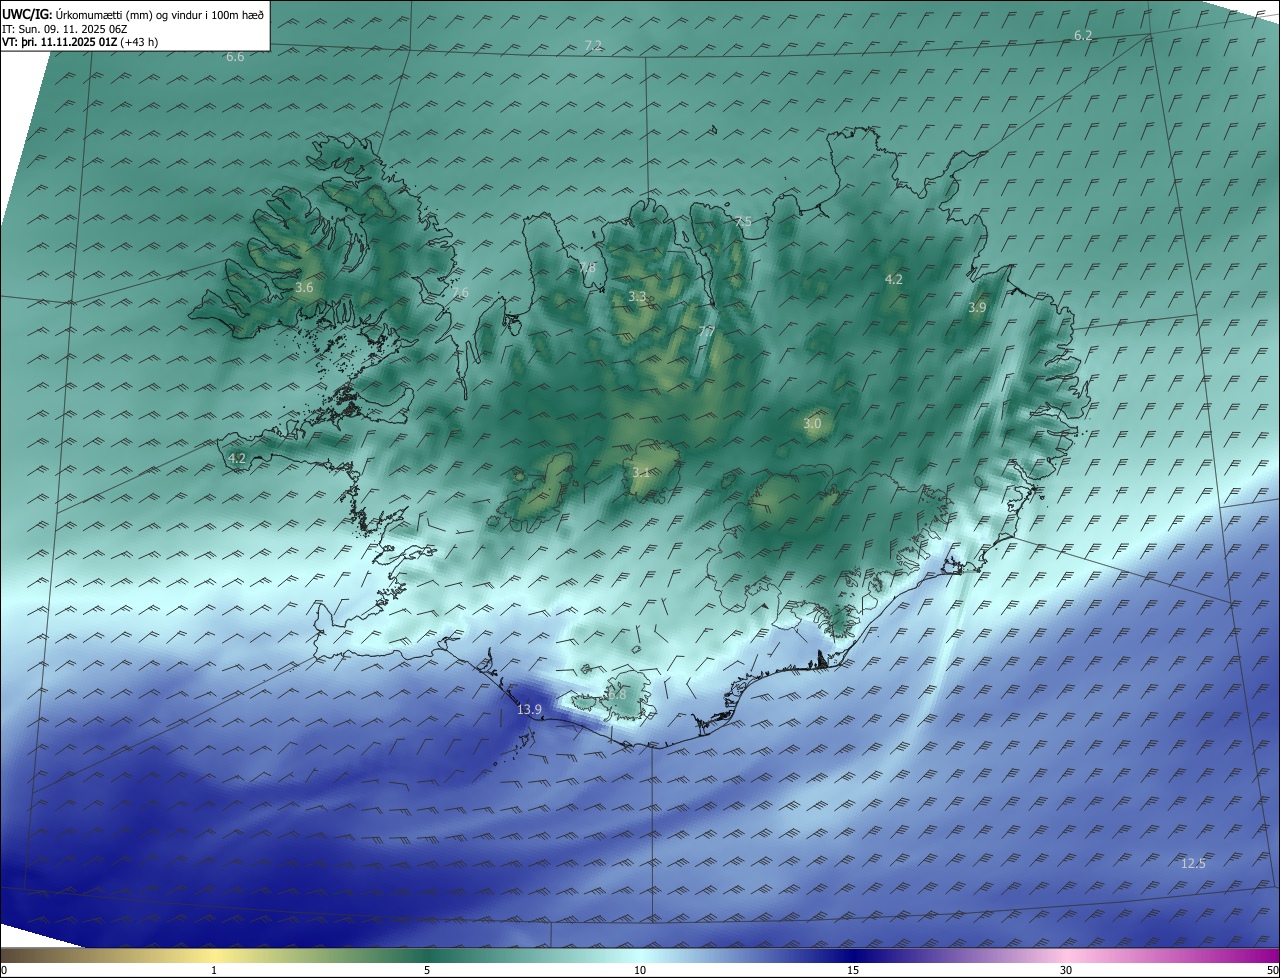Select the 3.3 value label
The height and width of the screenshot is (978, 1280).
(x=637, y=297)
